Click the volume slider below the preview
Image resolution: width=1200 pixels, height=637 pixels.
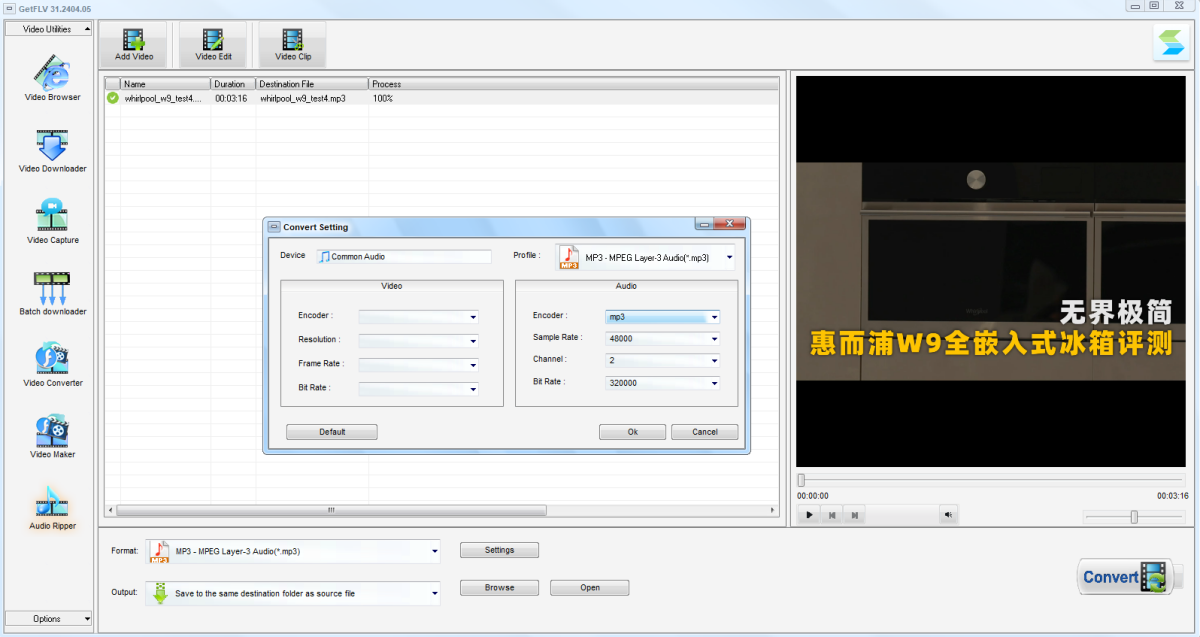[x=1134, y=516]
